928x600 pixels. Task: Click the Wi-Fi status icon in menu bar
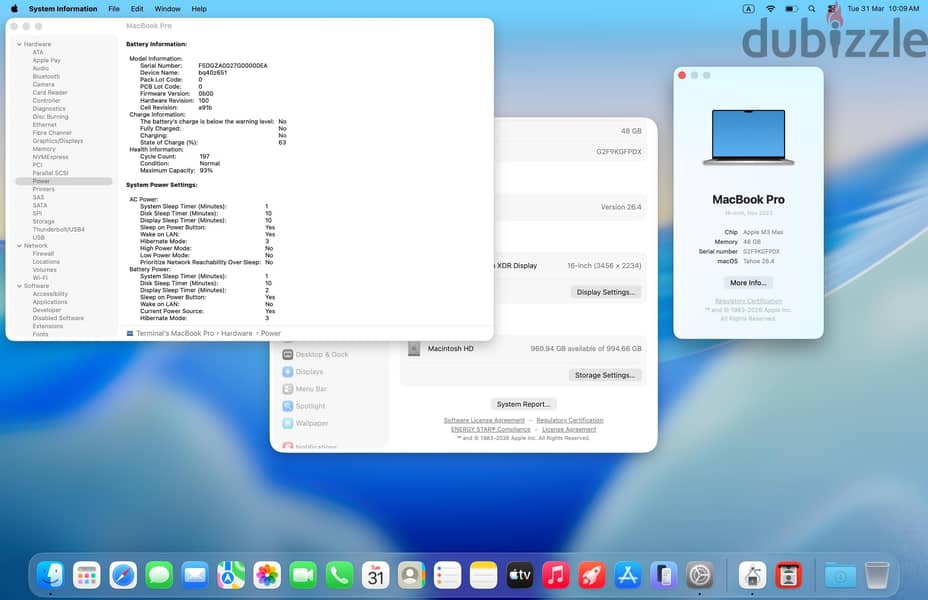pyautogui.click(x=770, y=9)
